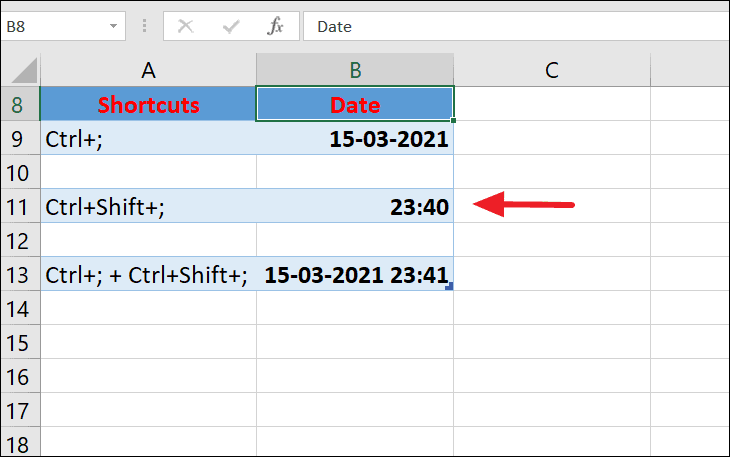
Task: Select column B header
Action: click(355, 70)
